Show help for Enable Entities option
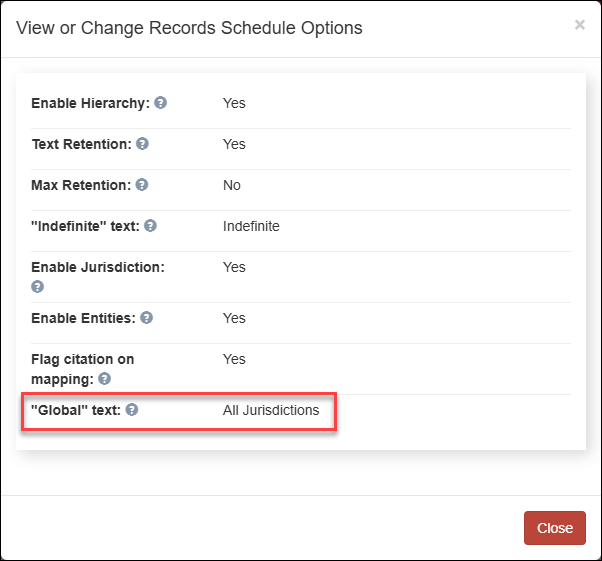Screen dimensions: 602x561 coord(146,318)
